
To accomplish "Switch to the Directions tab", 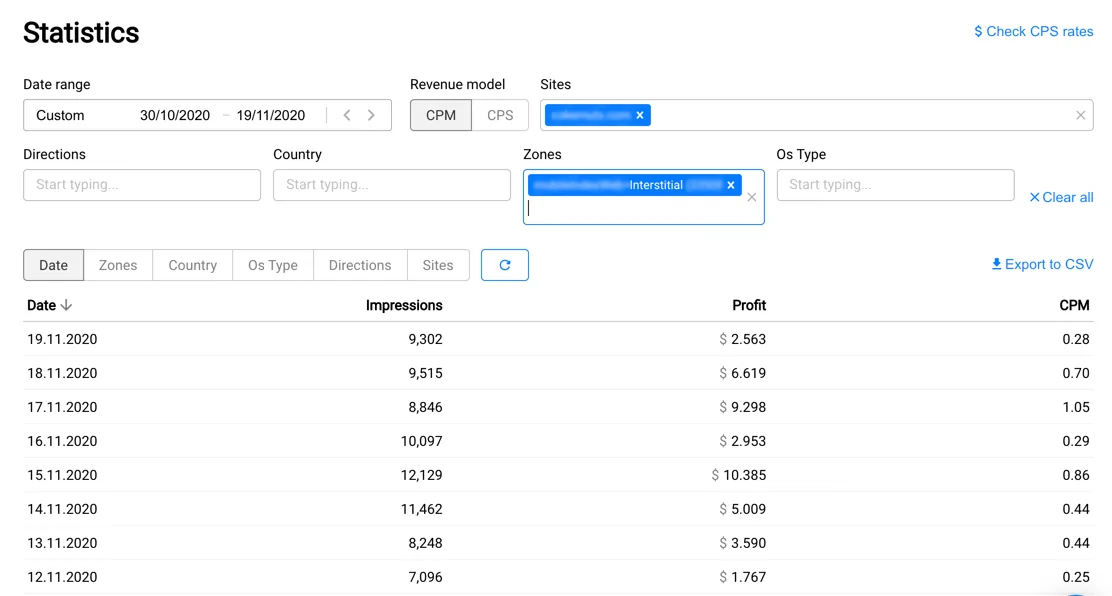I will (x=360, y=265).
